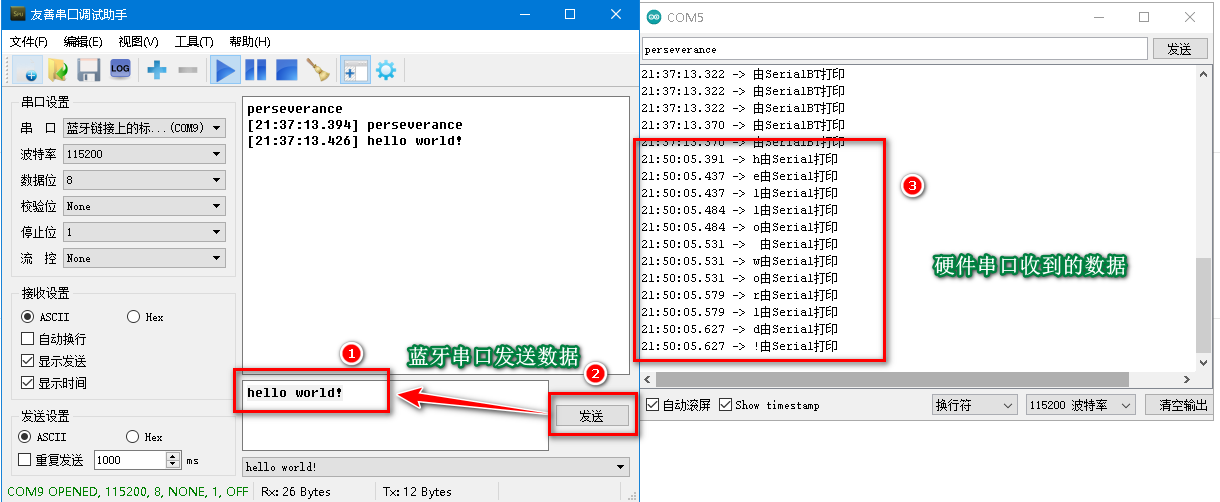Click the COM5 window Arduino icon
Screen dimensions: 1220x502
[x=654, y=17]
